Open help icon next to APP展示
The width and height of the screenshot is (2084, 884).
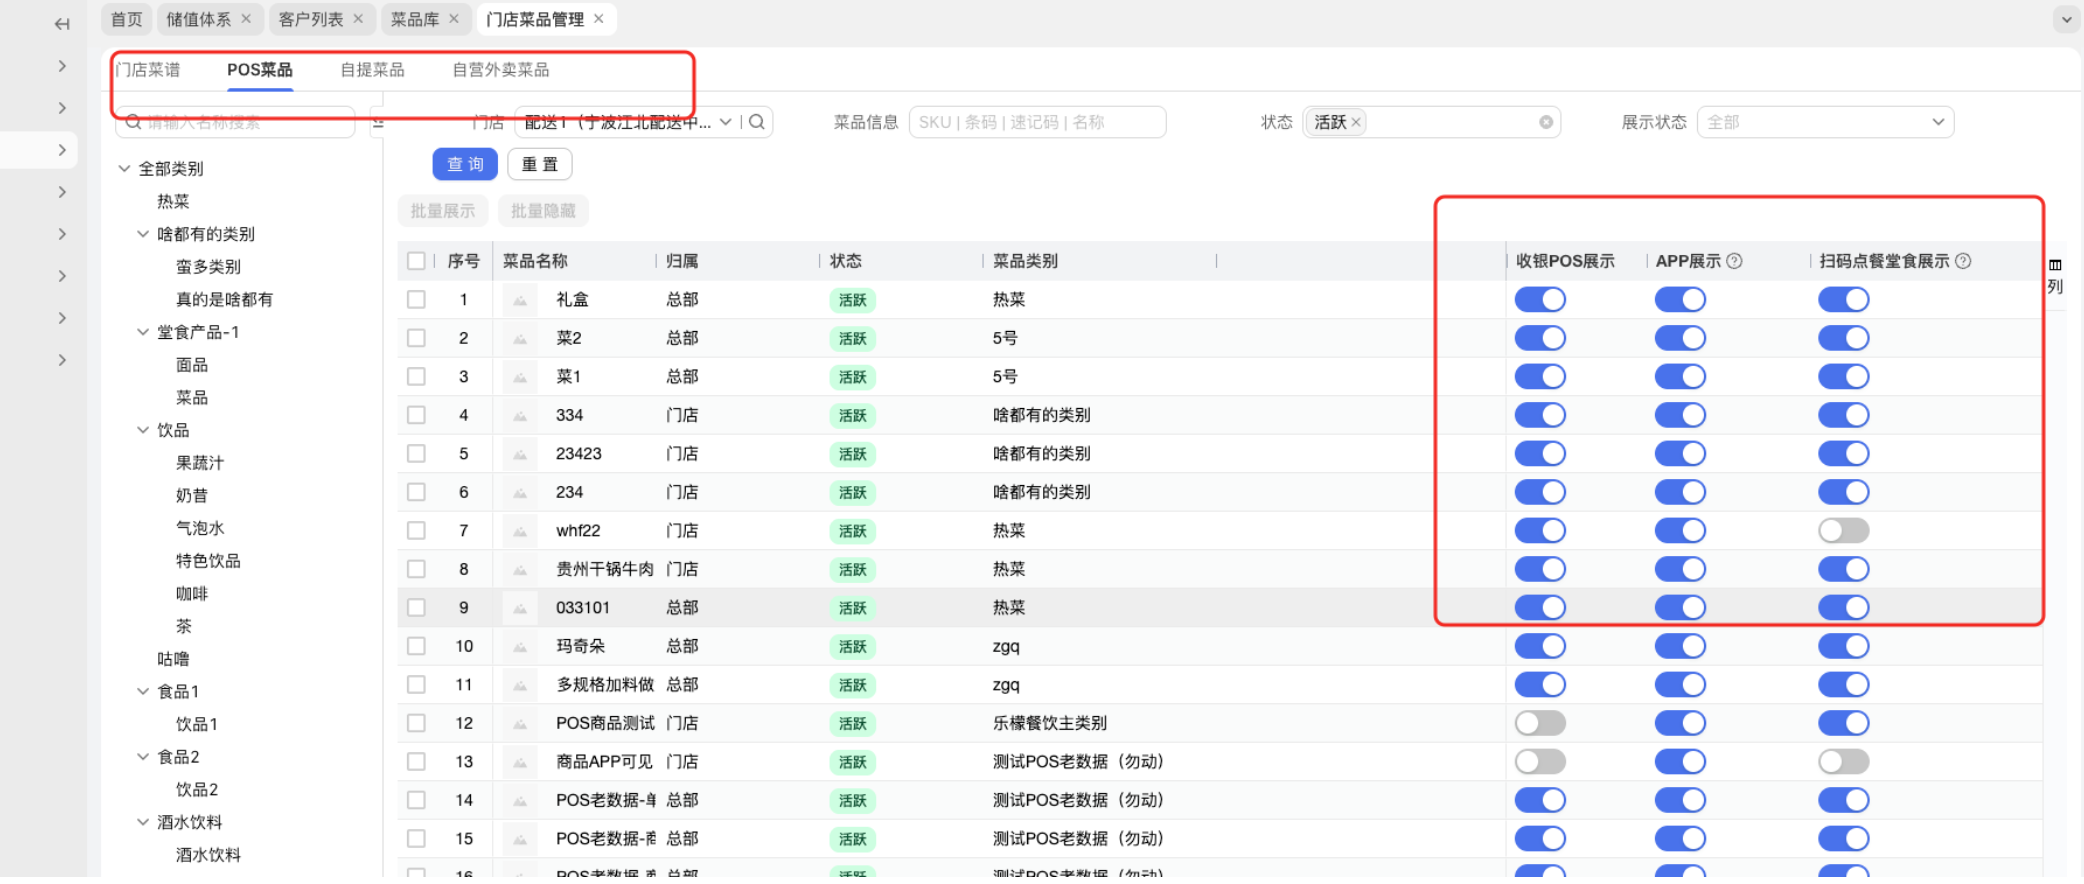point(1735,261)
